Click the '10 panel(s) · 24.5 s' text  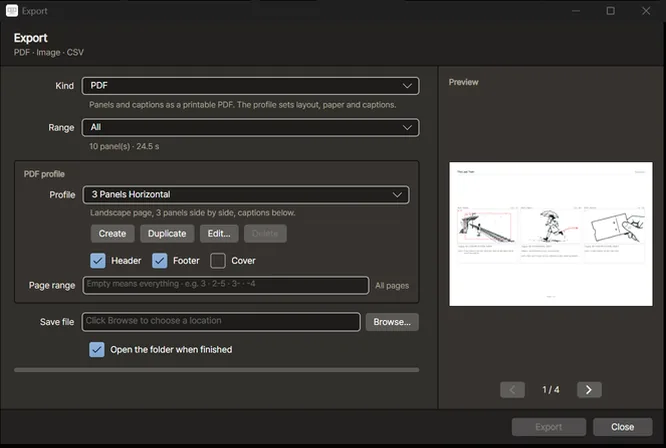124,146
